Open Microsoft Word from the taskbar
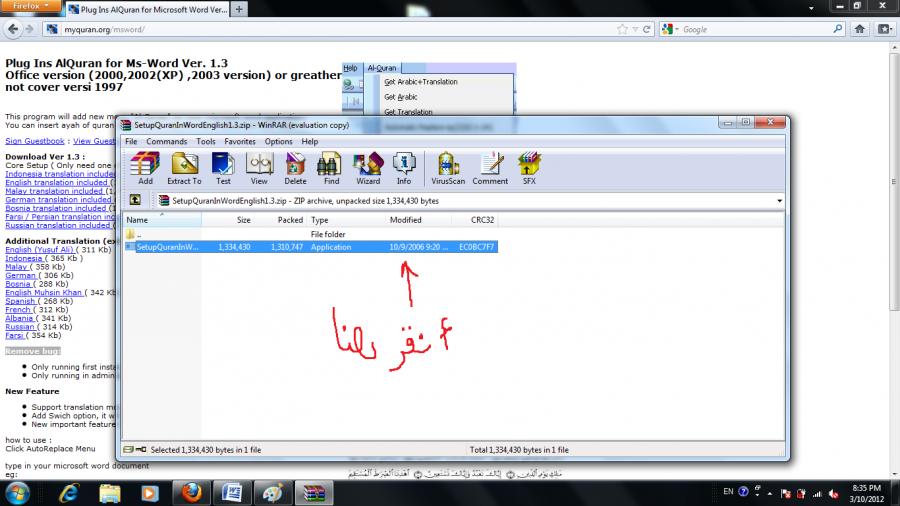This screenshot has width=900, height=506. [x=229, y=492]
